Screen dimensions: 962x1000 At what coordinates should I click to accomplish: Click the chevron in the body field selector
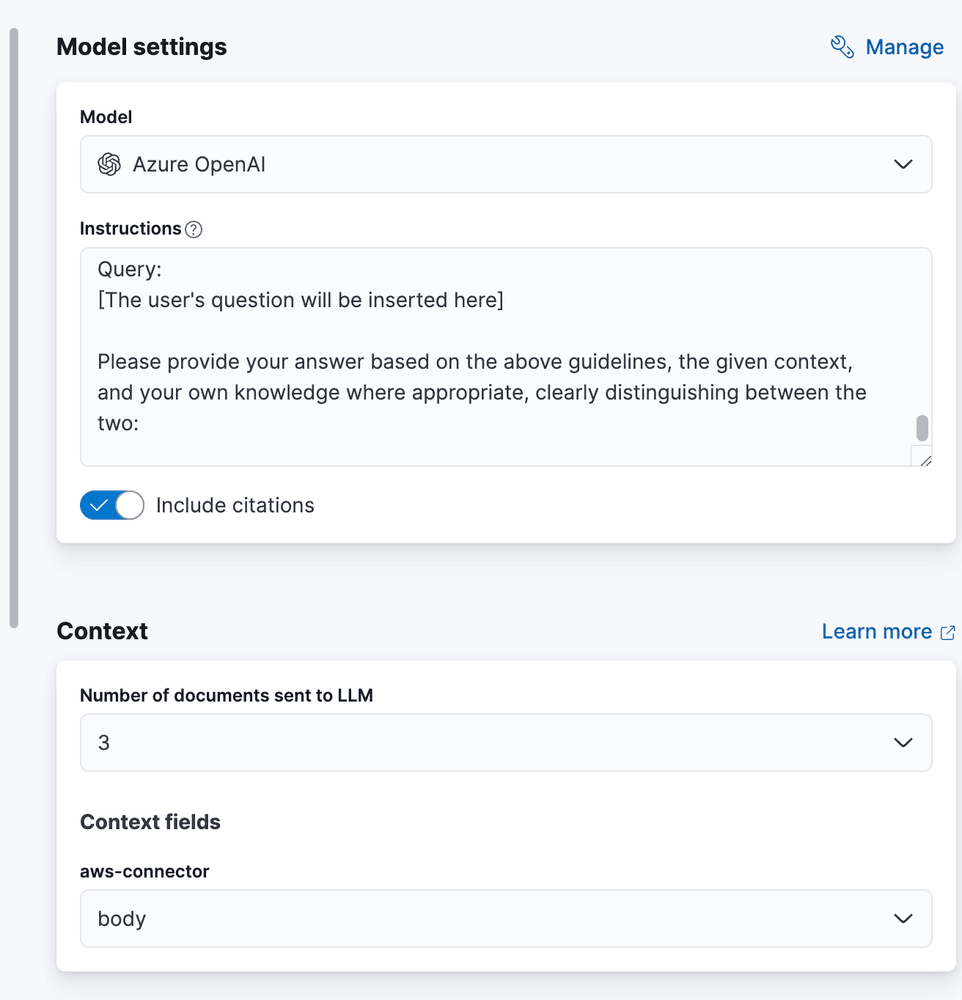[x=903, y=918]
